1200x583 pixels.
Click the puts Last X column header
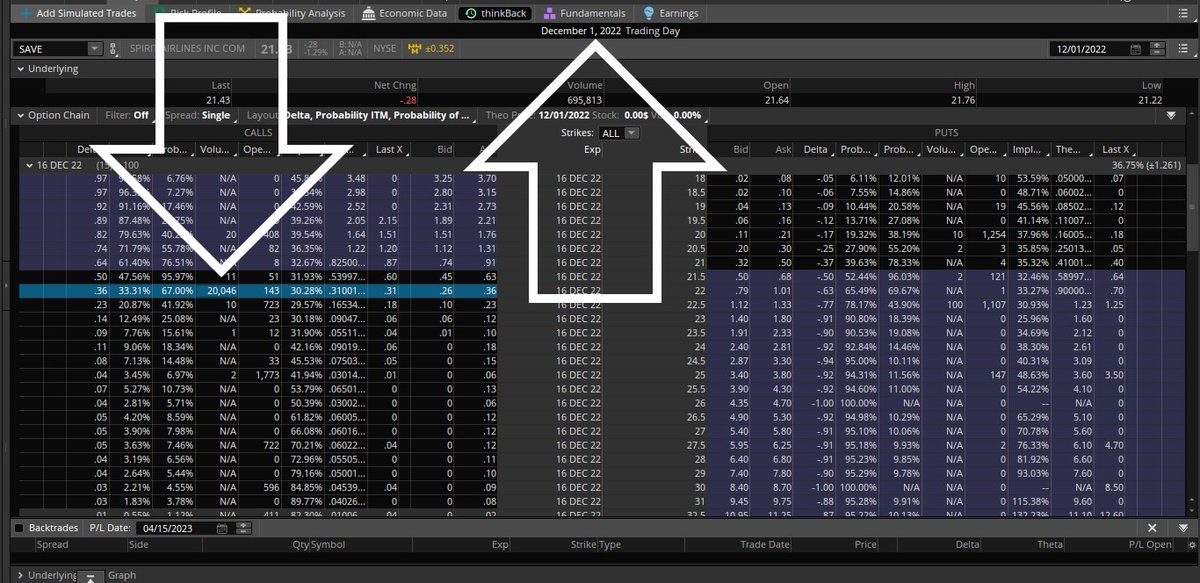[x=1116, y=149]
